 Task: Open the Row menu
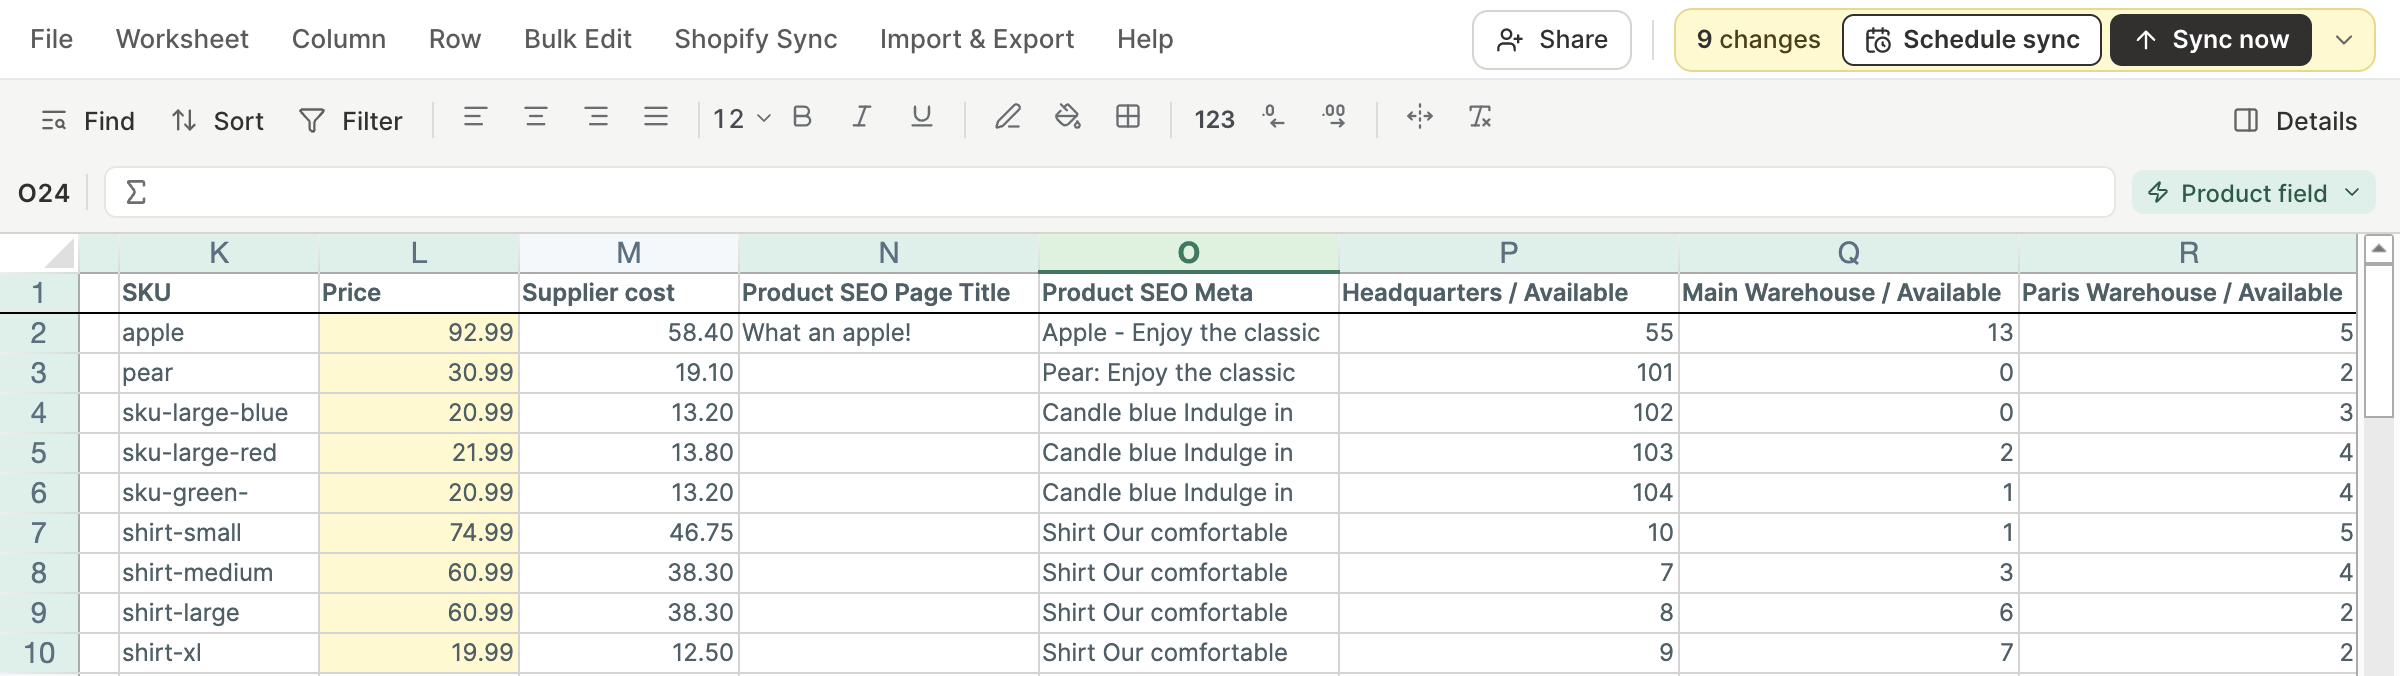455,39
